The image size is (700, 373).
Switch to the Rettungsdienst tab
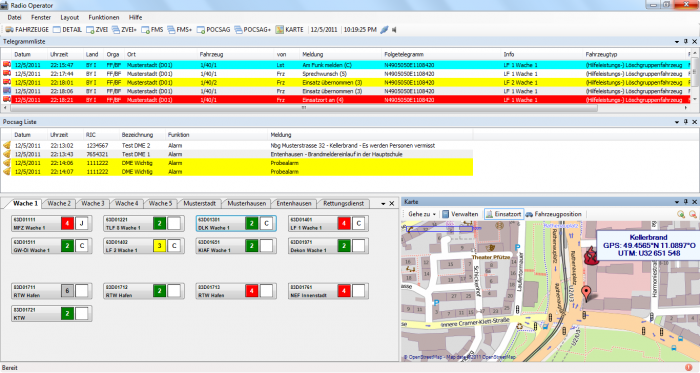pyautogui.click(x=343, y=203)
